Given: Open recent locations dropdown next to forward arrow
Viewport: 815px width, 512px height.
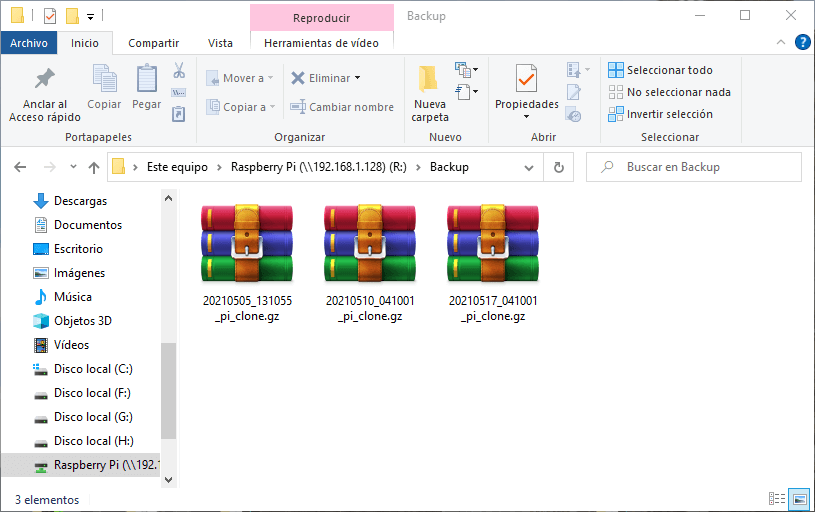Looking at the screenshot, I should click(x=73, y=167).
